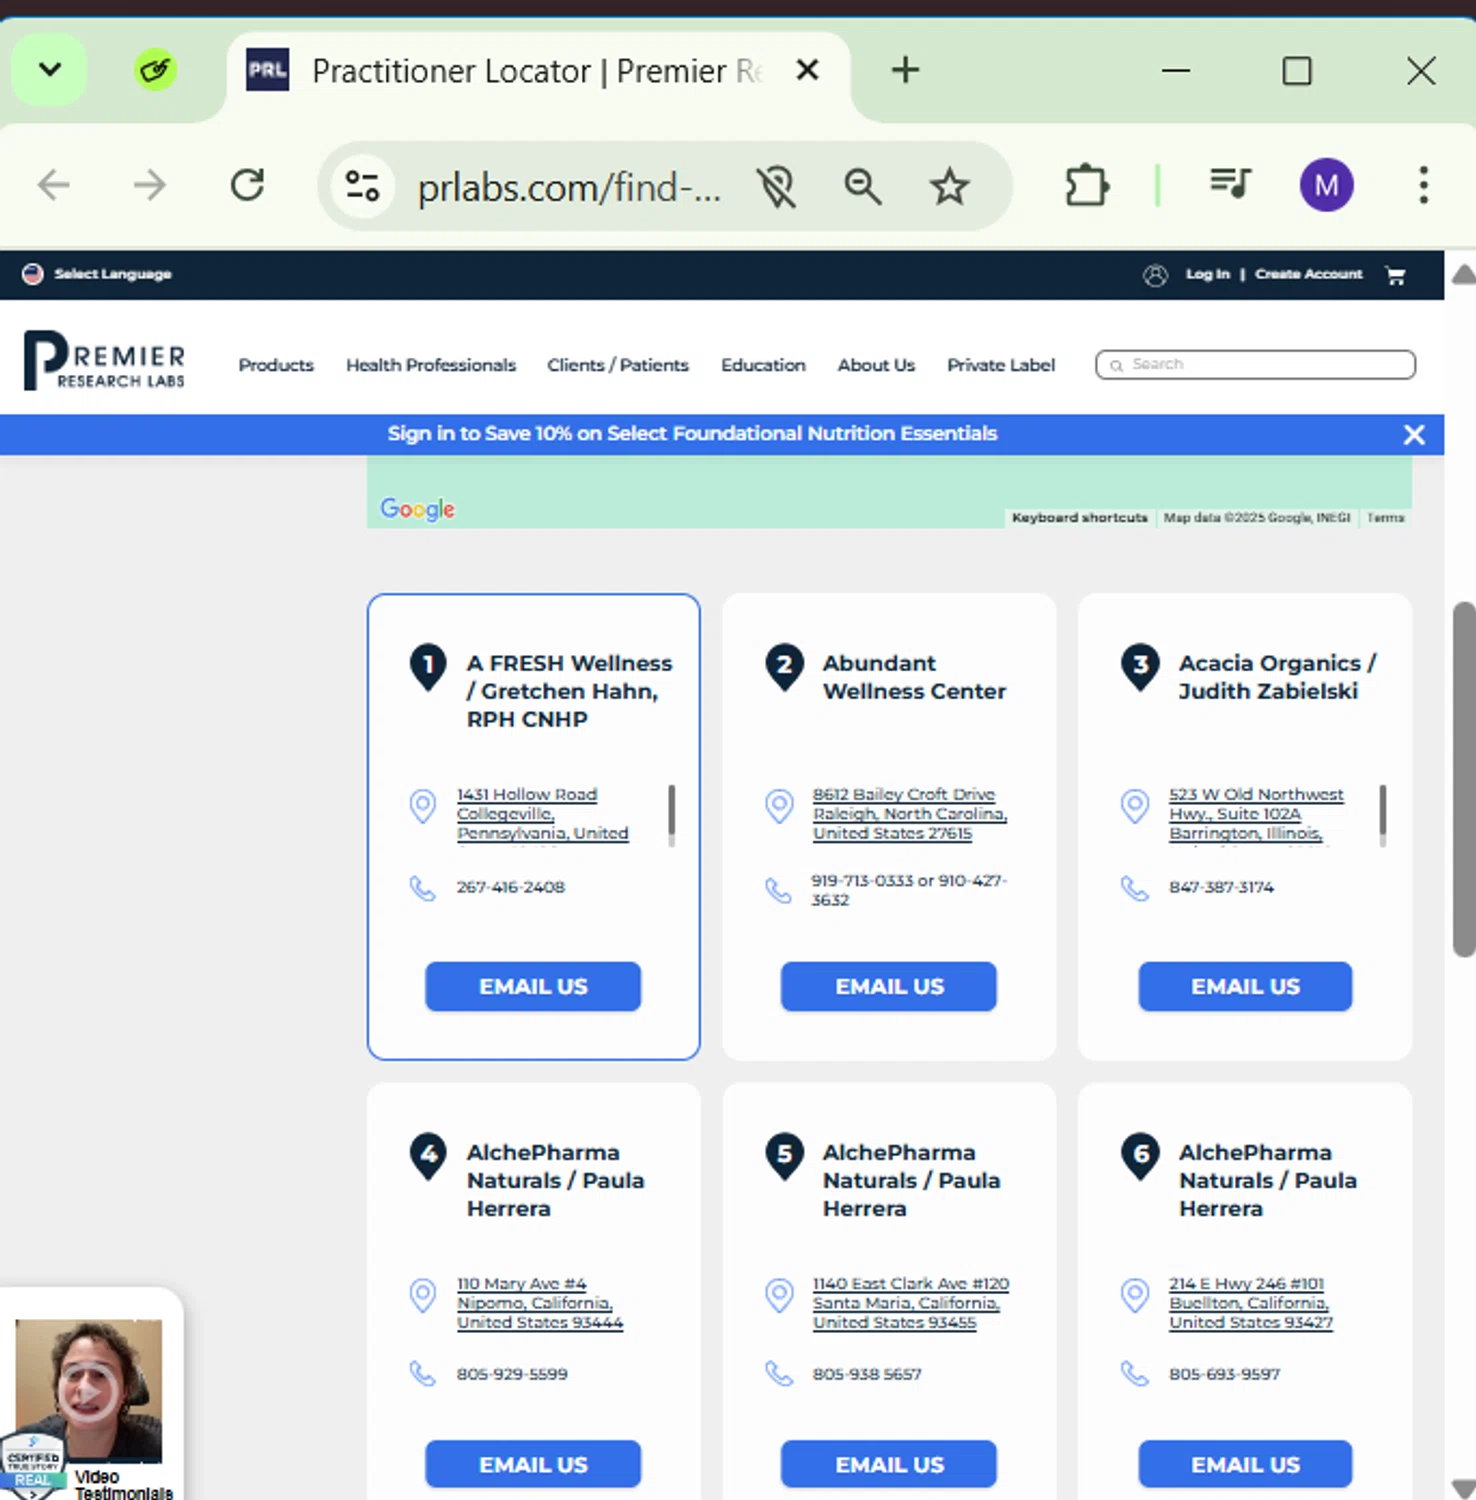Dismiss the Save 10% banner
This screenshot has height=1500, width=1476.
(1414, 435)
